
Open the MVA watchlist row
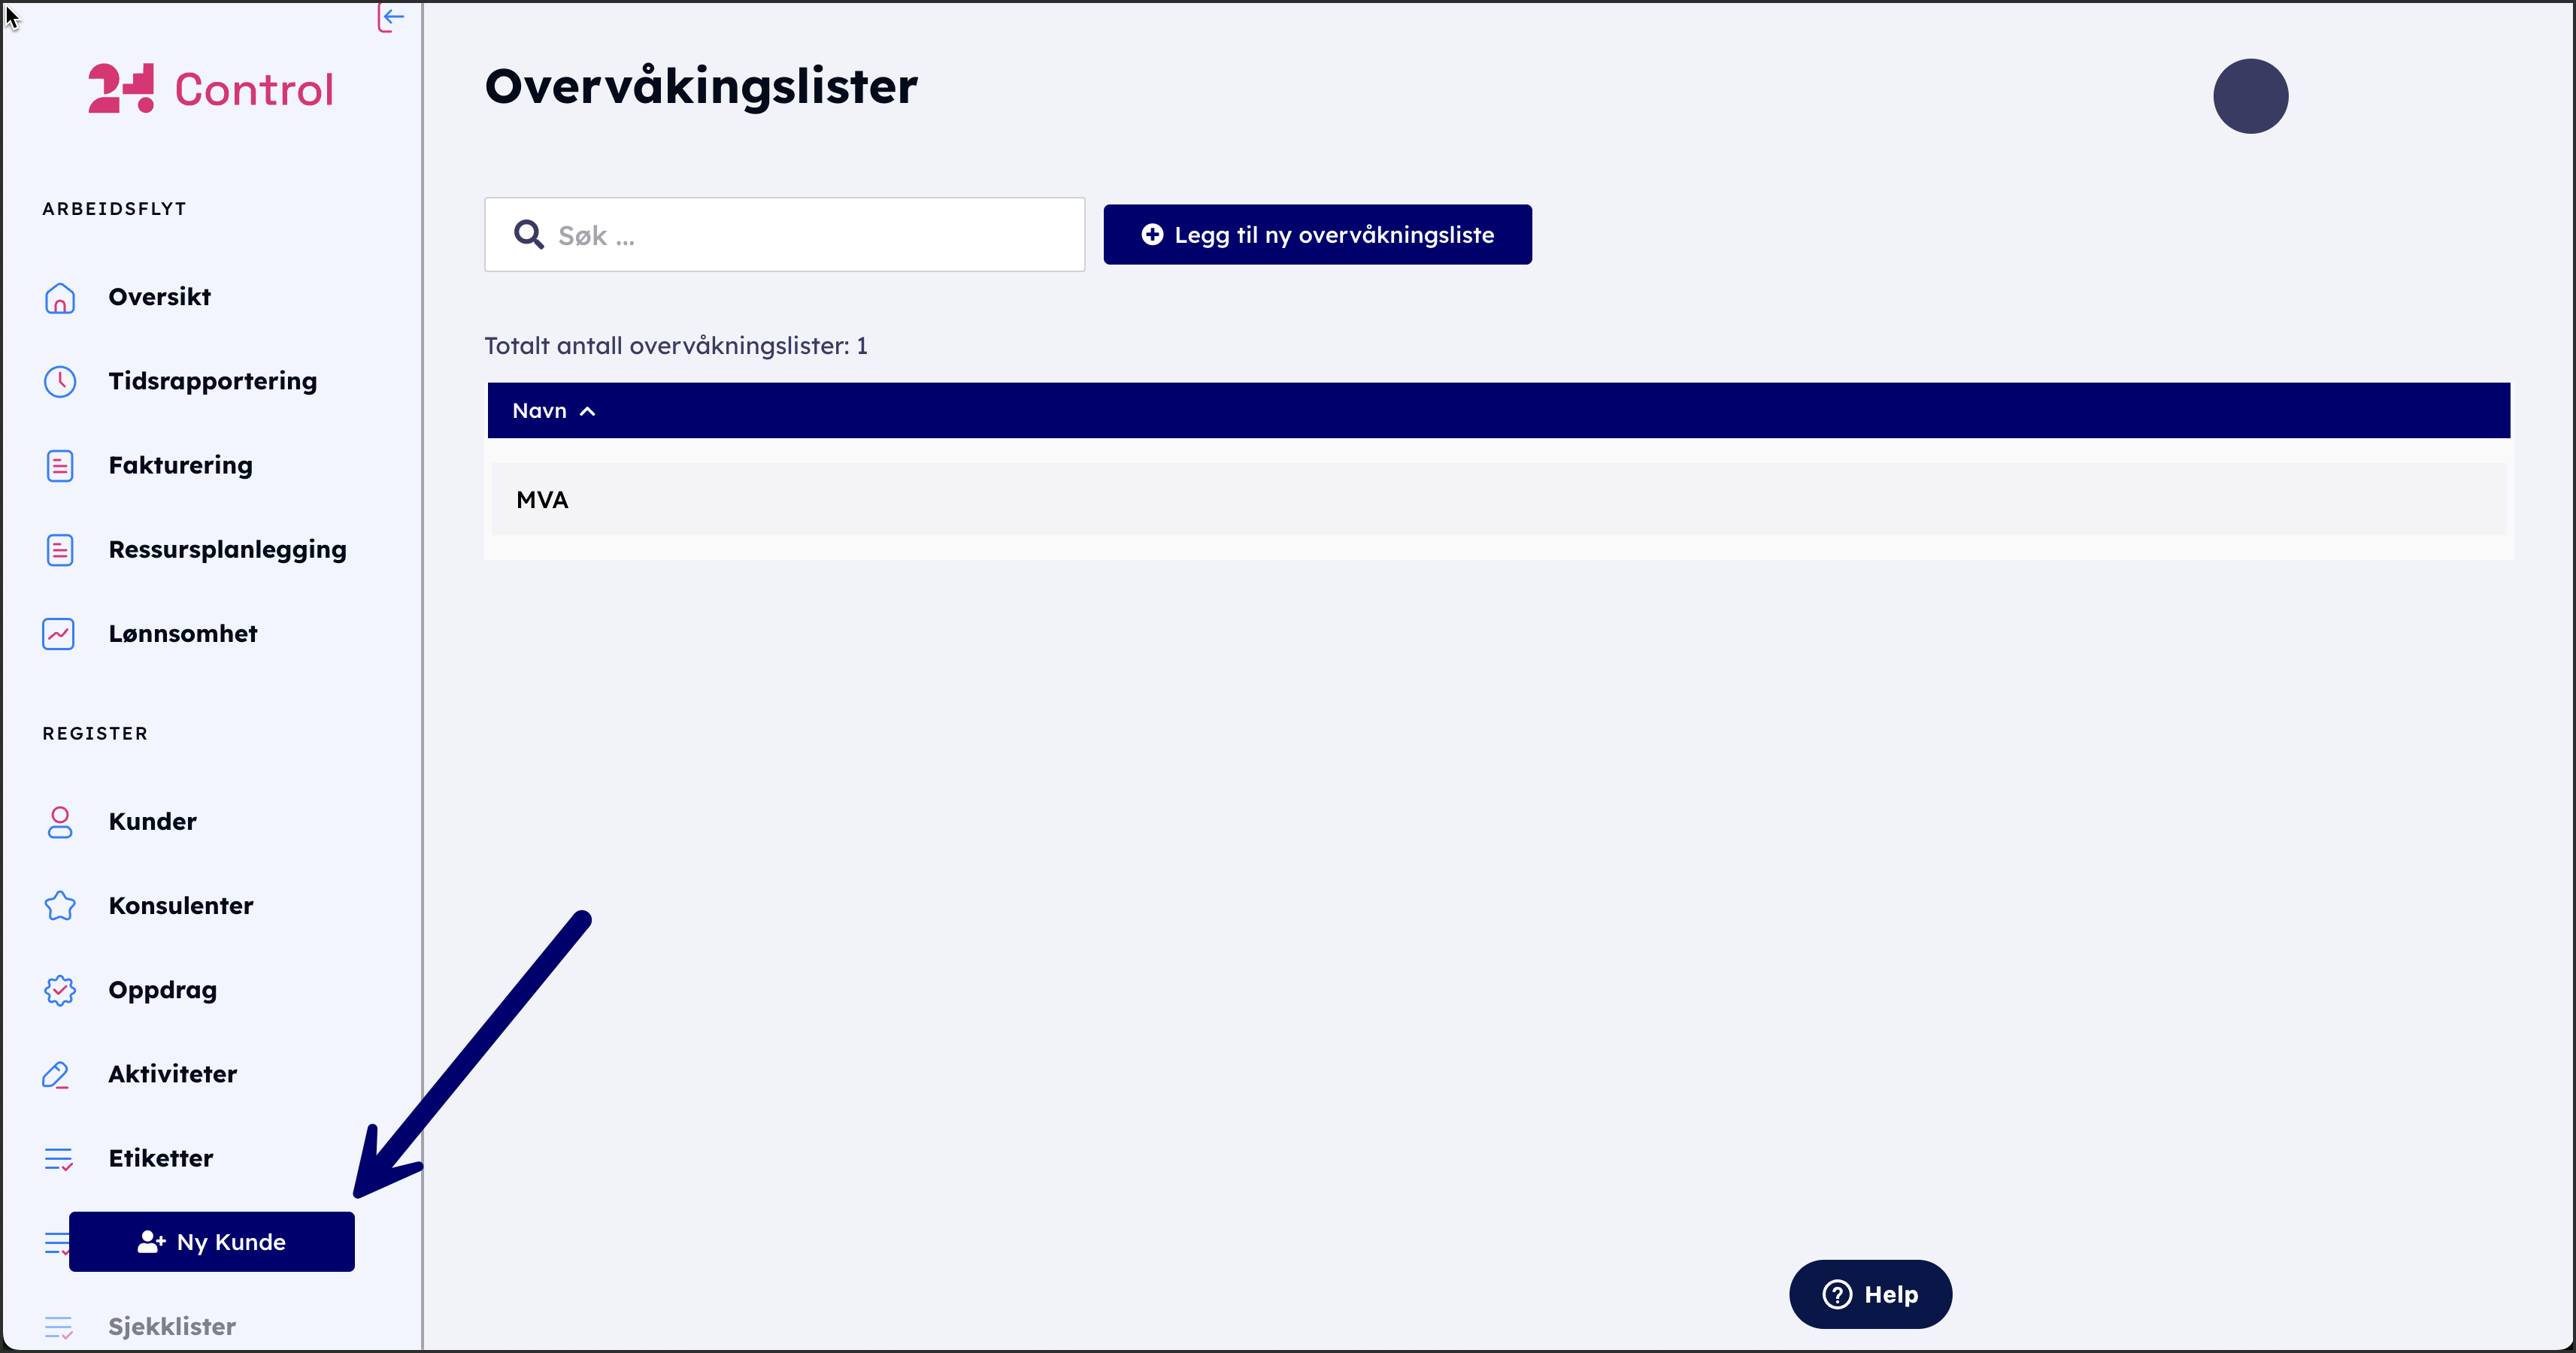543,500
